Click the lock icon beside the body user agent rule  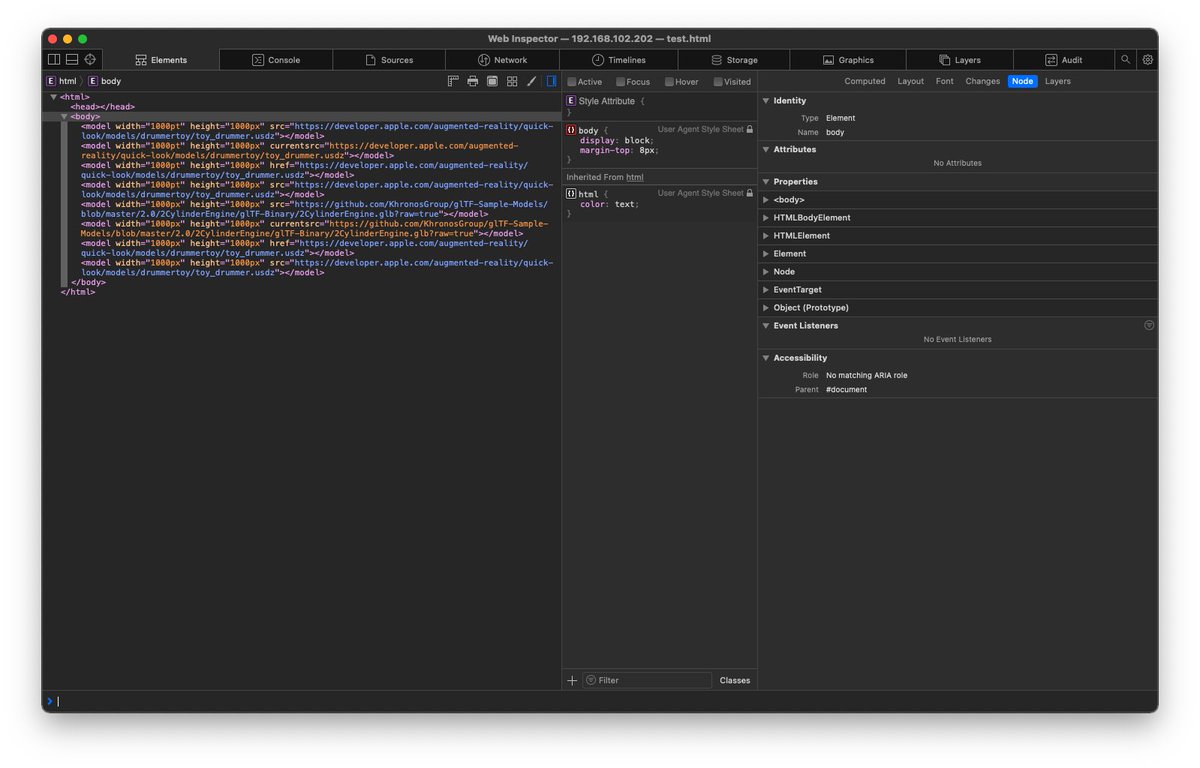750,130
